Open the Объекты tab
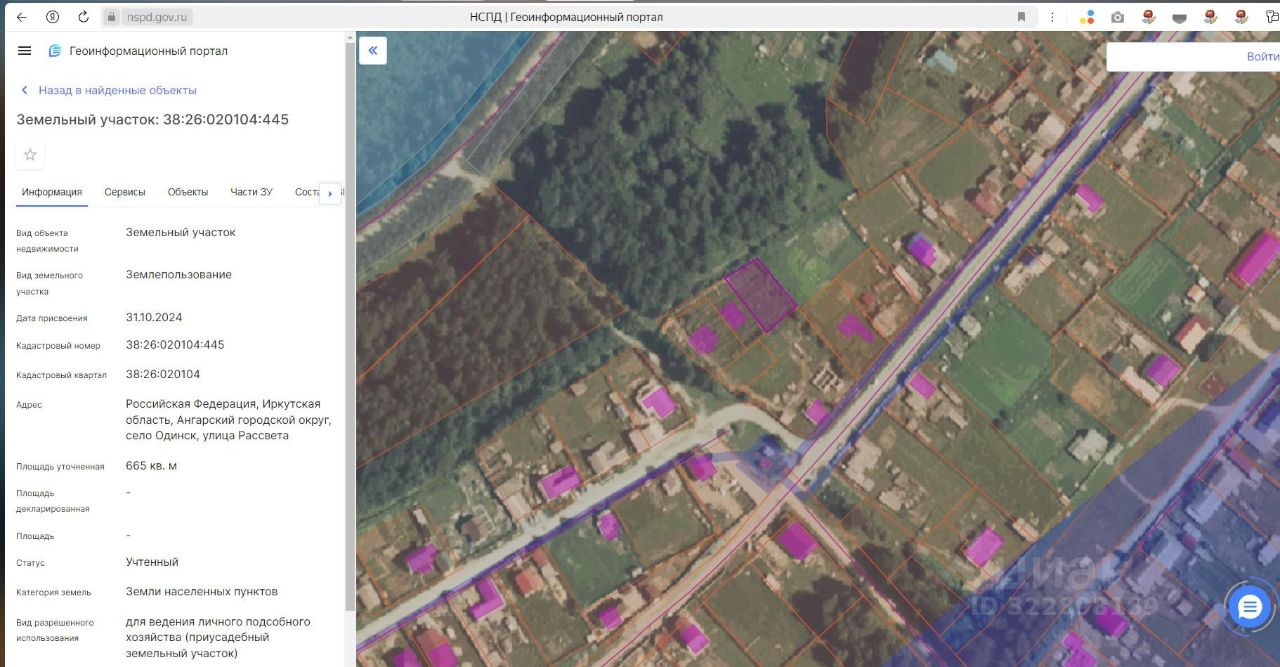The height and width of the screenshot is (667, 1280). coord(188,192)
